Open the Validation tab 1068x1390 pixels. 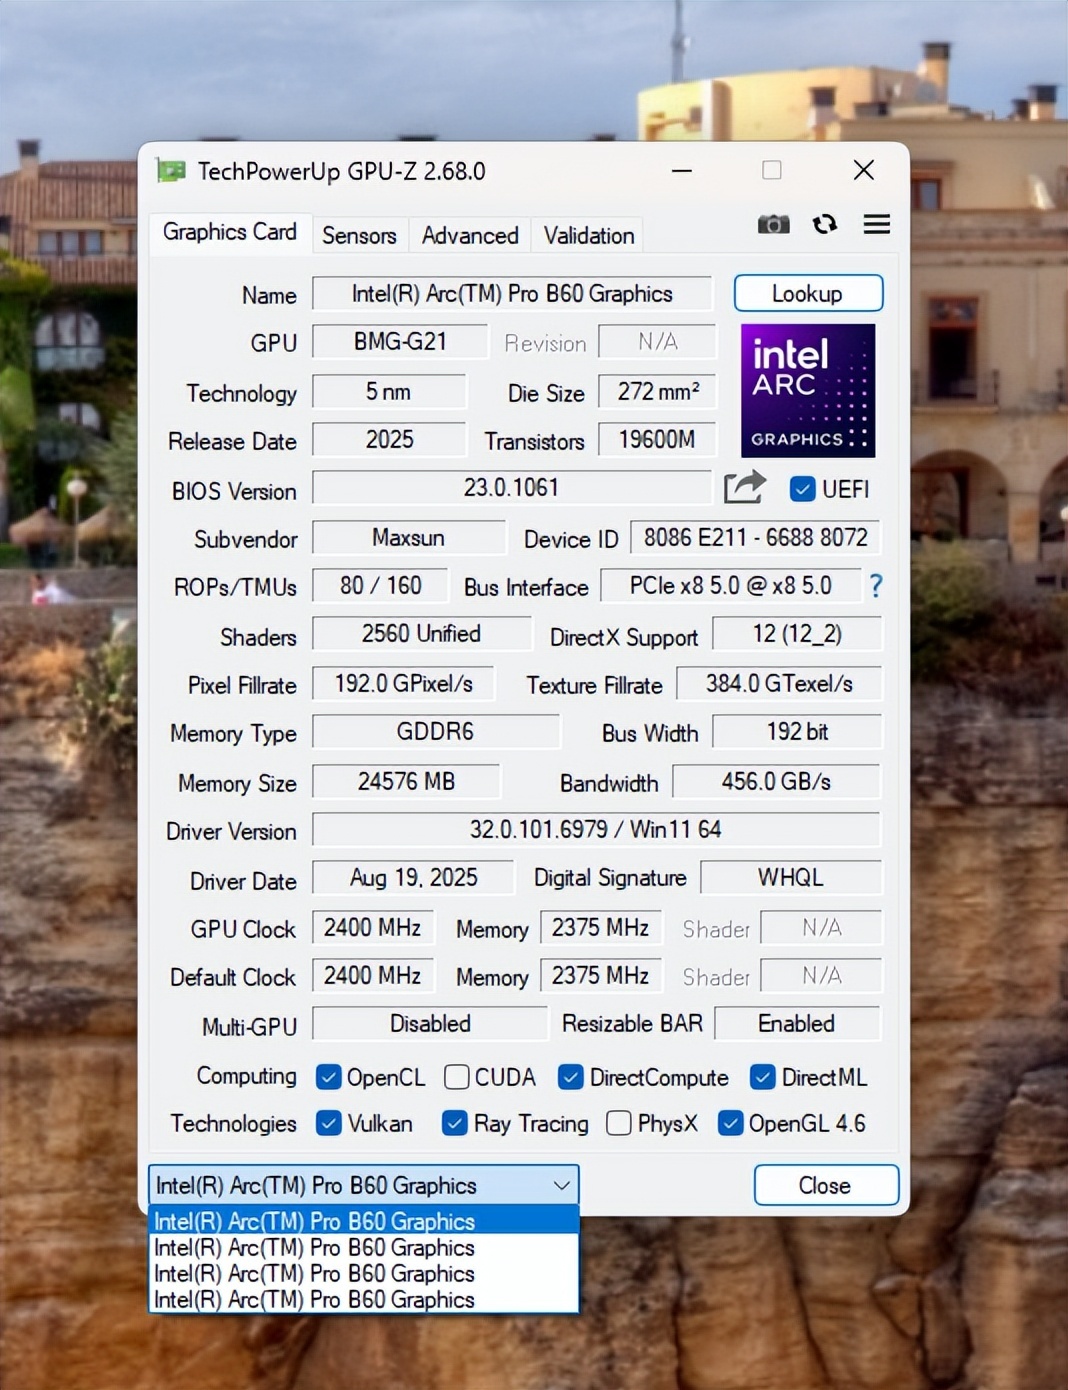(x=589, y=236)
